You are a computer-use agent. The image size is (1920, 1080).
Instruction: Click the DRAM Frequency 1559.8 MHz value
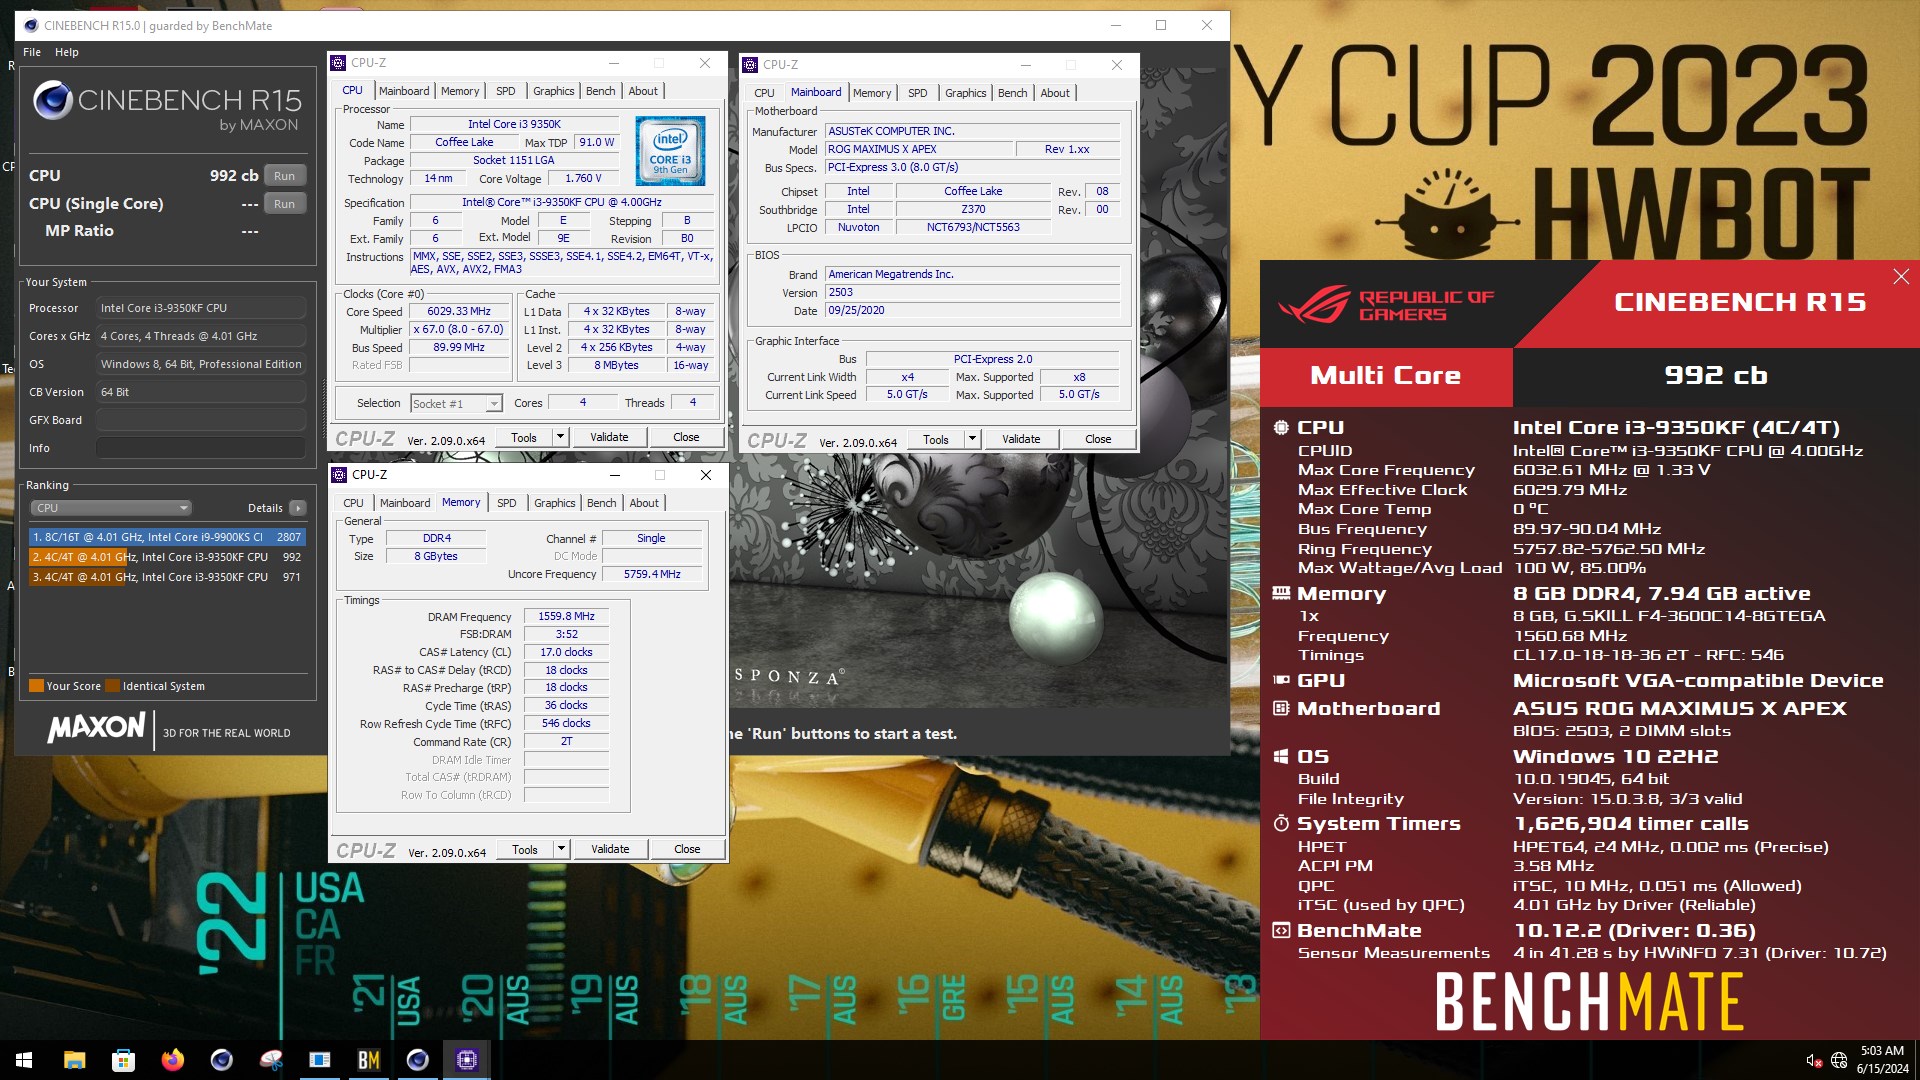tap(566, 616)
